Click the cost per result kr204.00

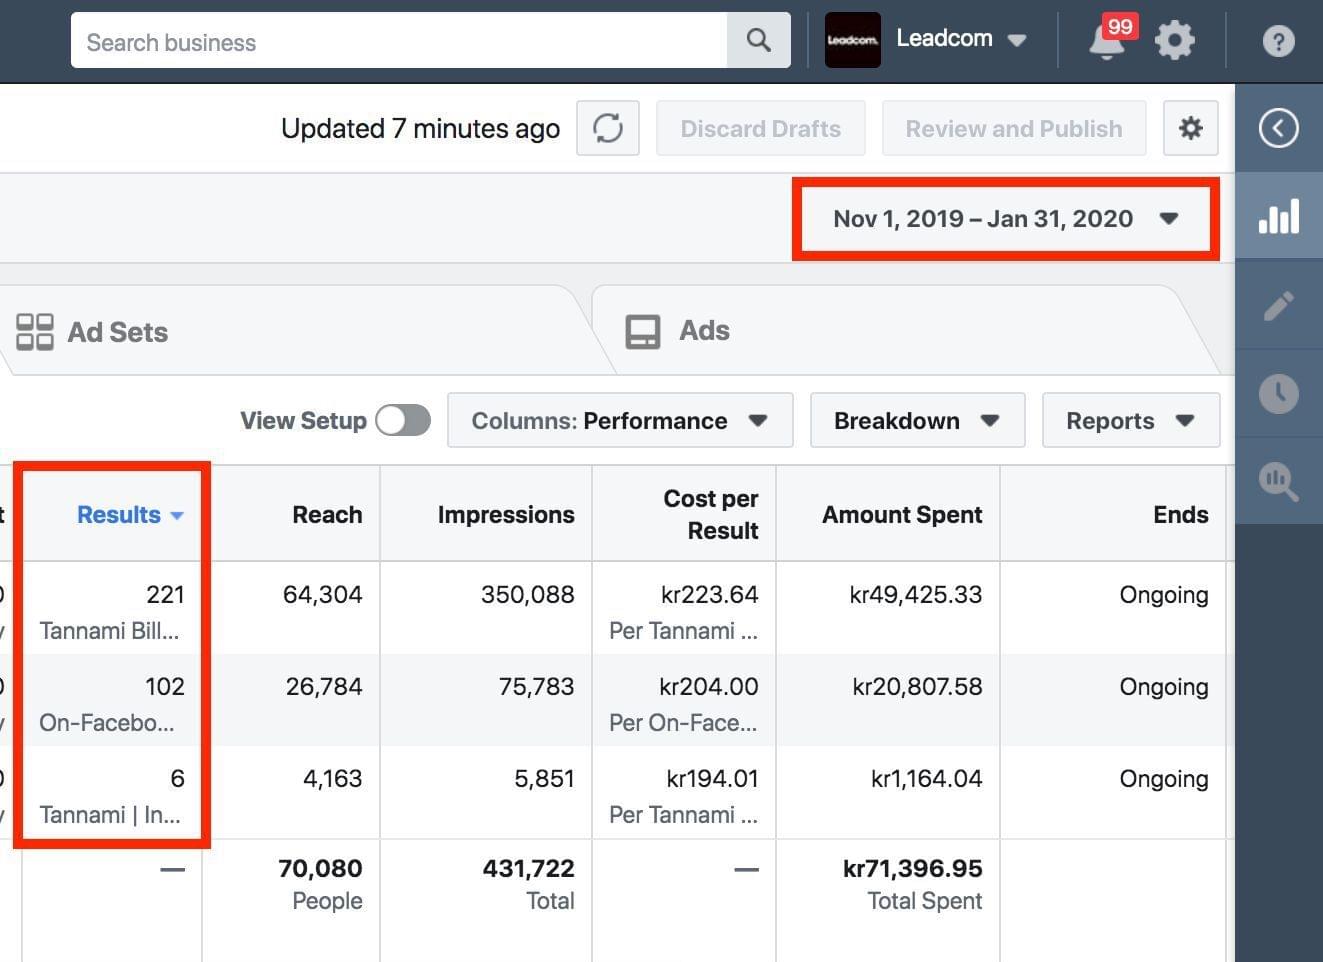pos(708,687)
